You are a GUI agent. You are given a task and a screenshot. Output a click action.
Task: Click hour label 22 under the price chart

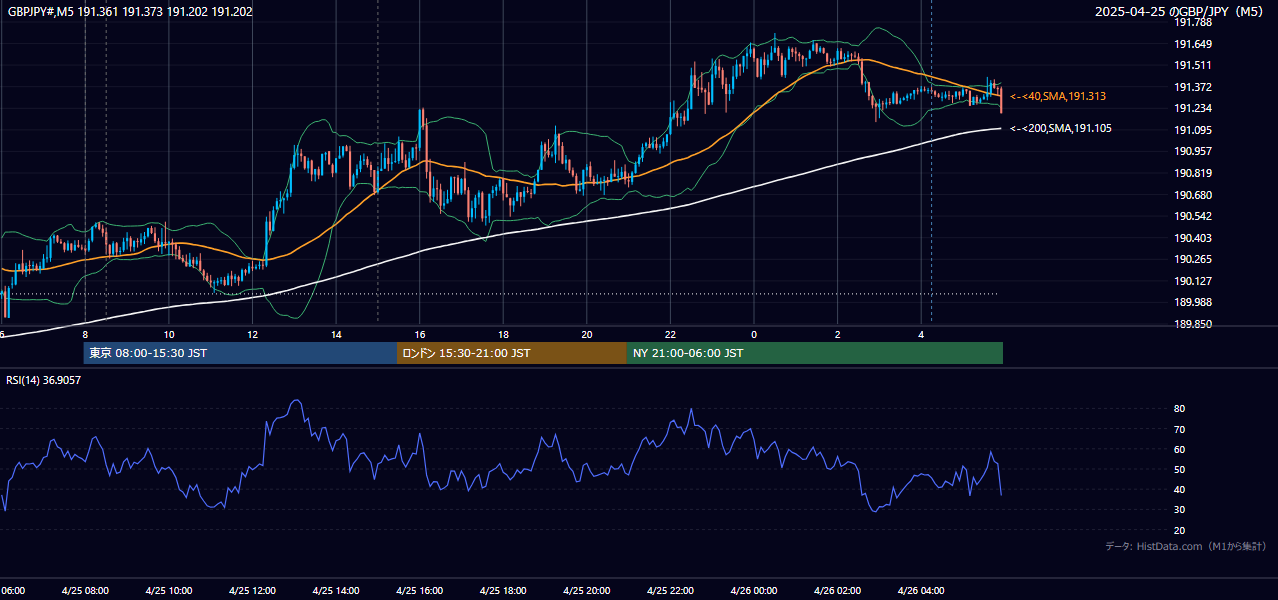coord(670,334)
